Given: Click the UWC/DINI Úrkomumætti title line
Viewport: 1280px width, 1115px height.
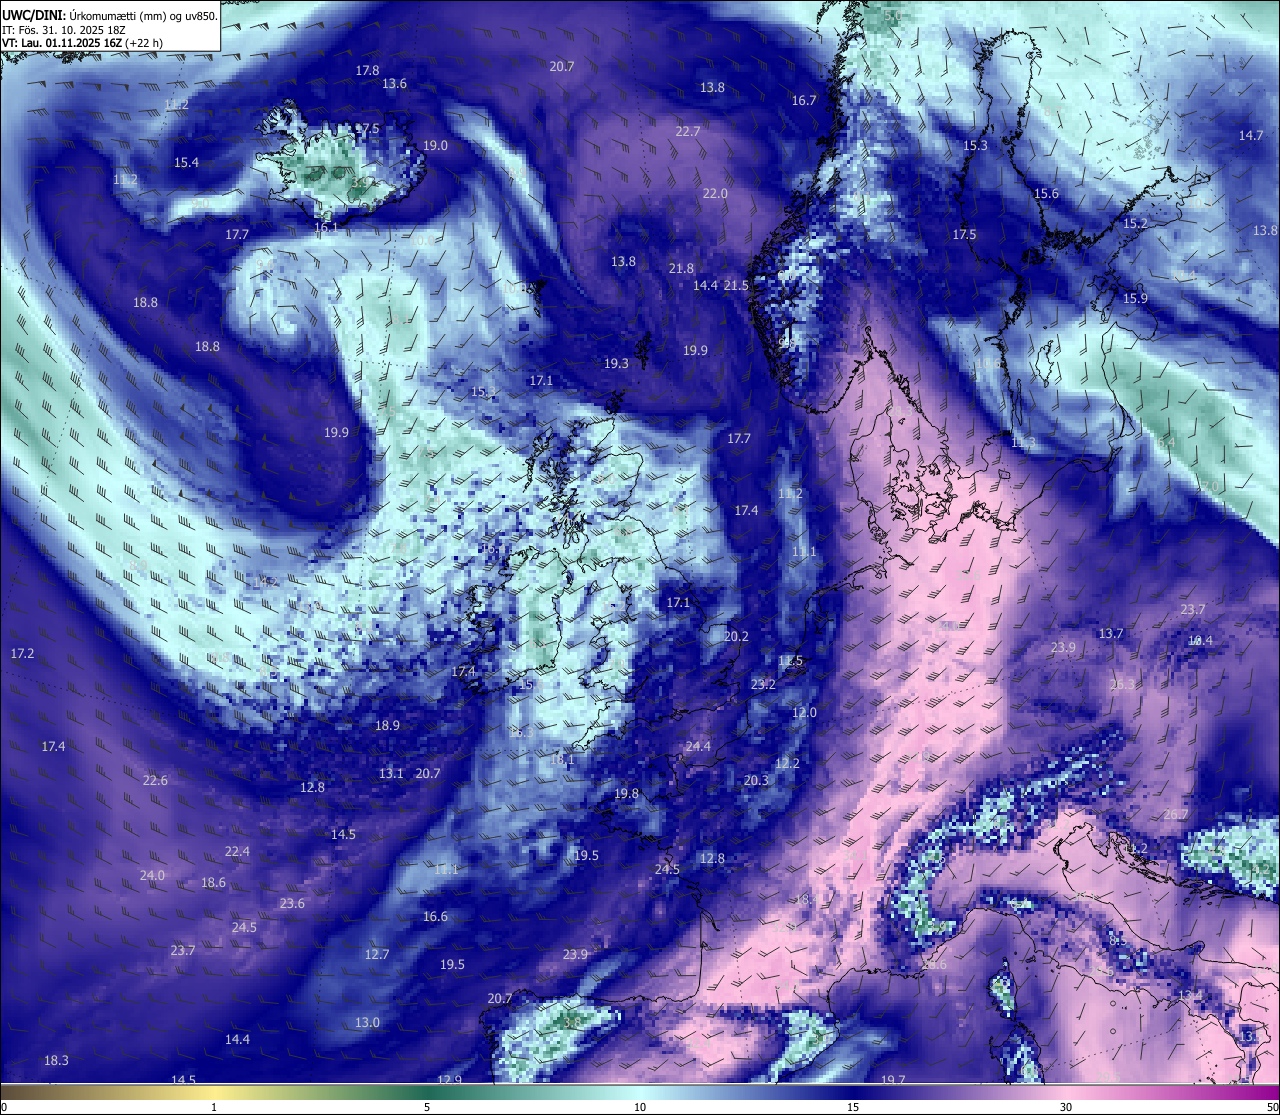Looking at the screenshot, I should (110, 15).
